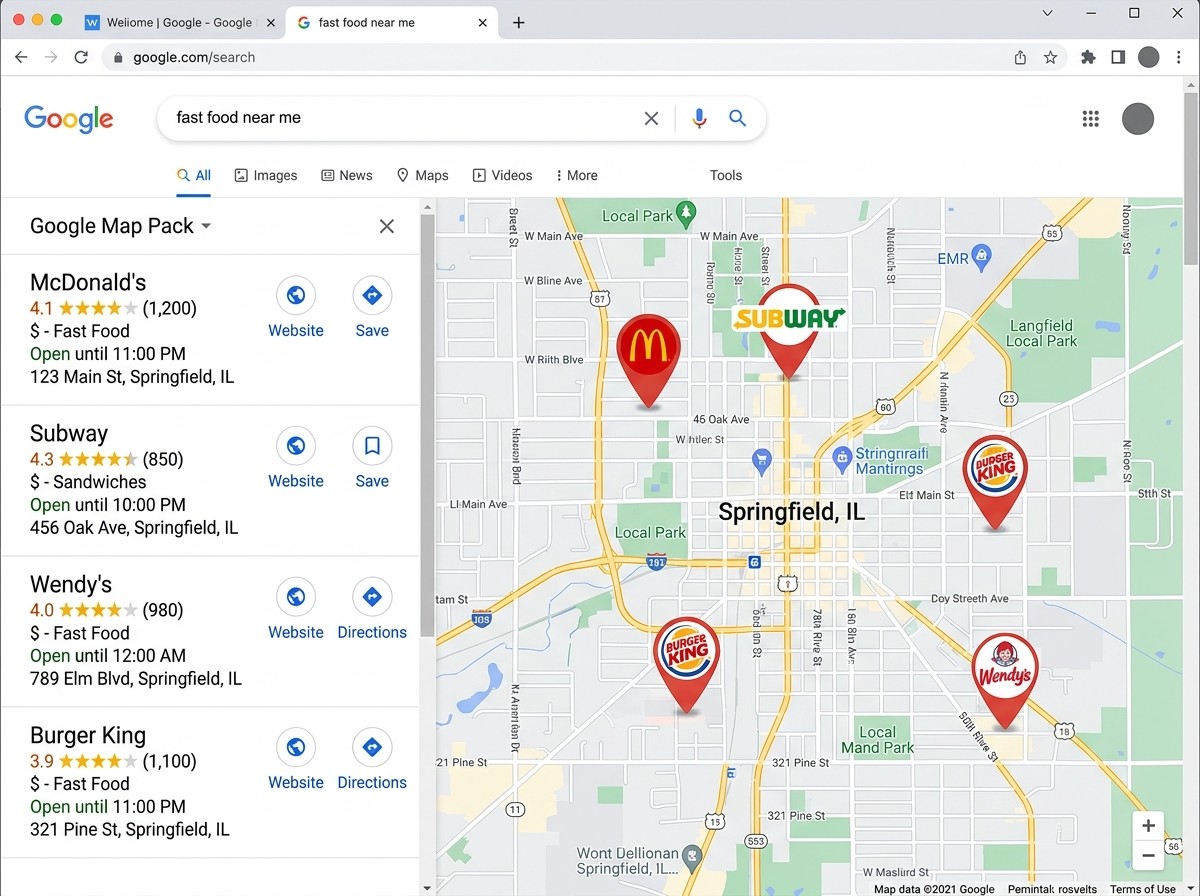Screen dimensions: 1200x896
Task: Open the Maps search tab
Action: coord(422,175)
